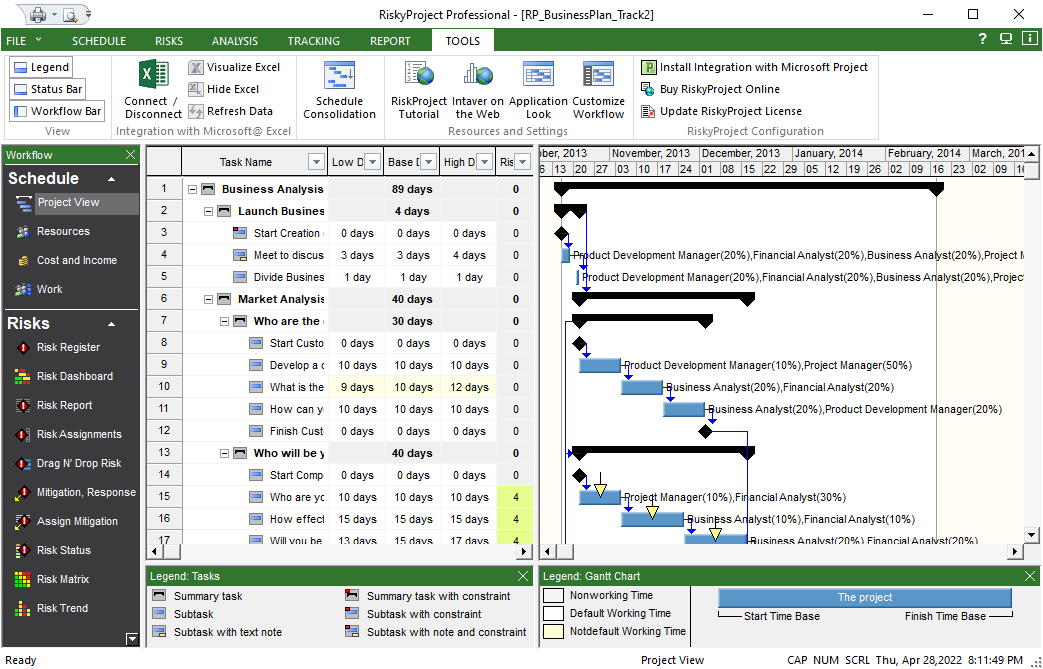Switch to the TRACKING ribbon tab
This screenshot has height=669, width=1043.
coord(313,41)
